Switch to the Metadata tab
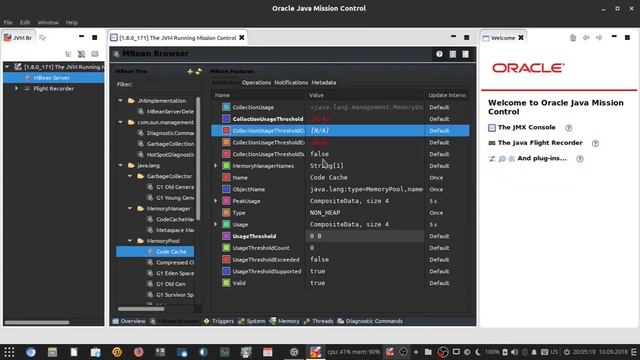Viewport: 640px width, 360px height. 324,82
